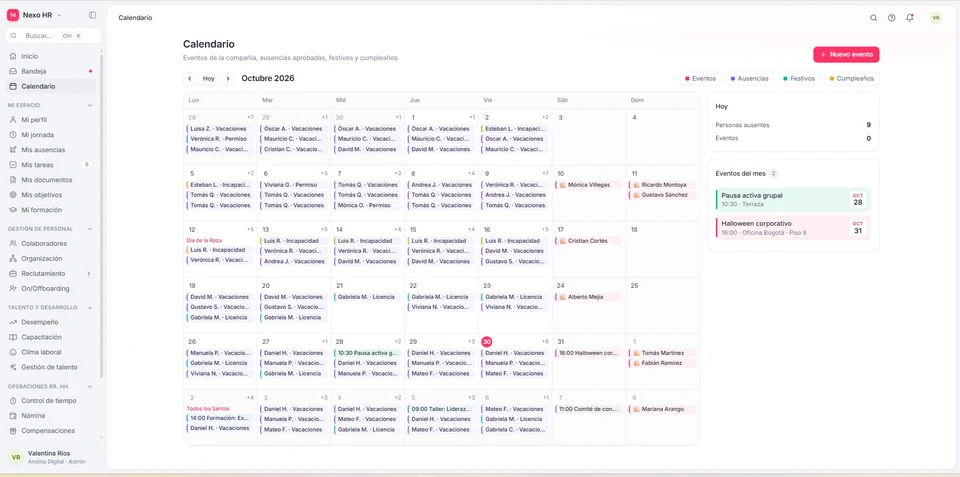The image size is (960, 477).
Task: Toggle the Ausencias legend filter
Action: 749,78
